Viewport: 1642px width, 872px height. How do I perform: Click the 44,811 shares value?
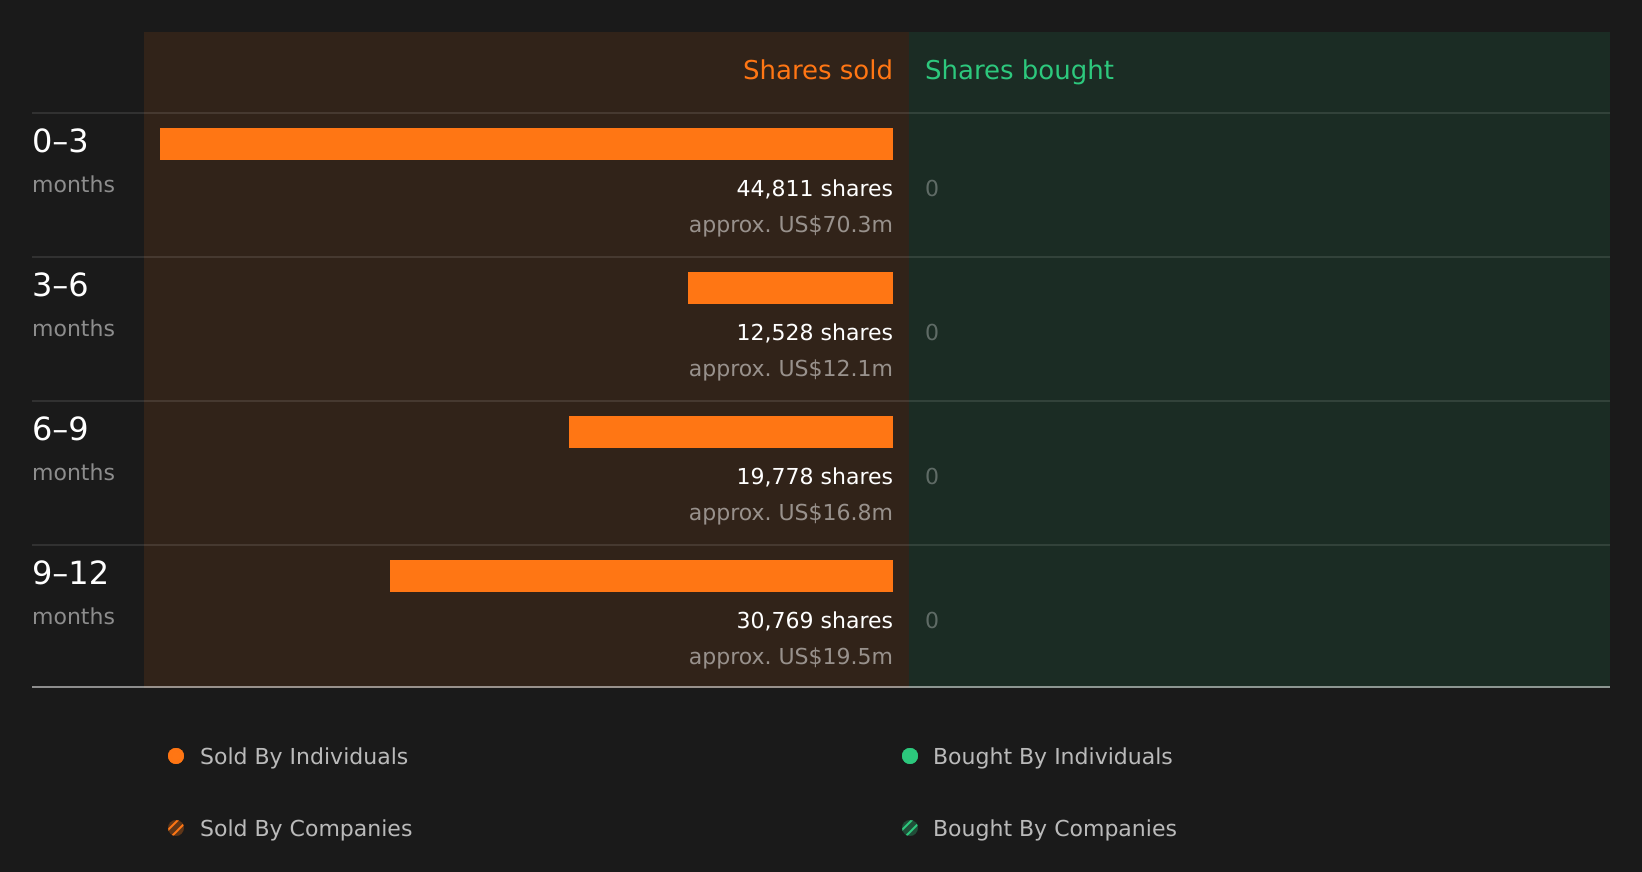tap(815, 189)
